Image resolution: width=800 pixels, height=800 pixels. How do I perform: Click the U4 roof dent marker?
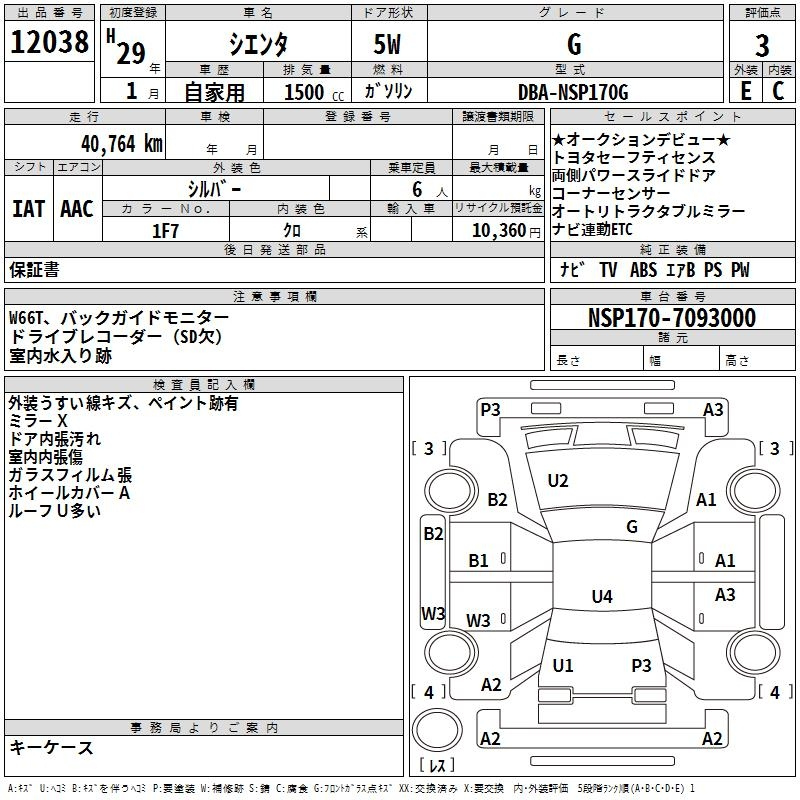tap(601, 597)
